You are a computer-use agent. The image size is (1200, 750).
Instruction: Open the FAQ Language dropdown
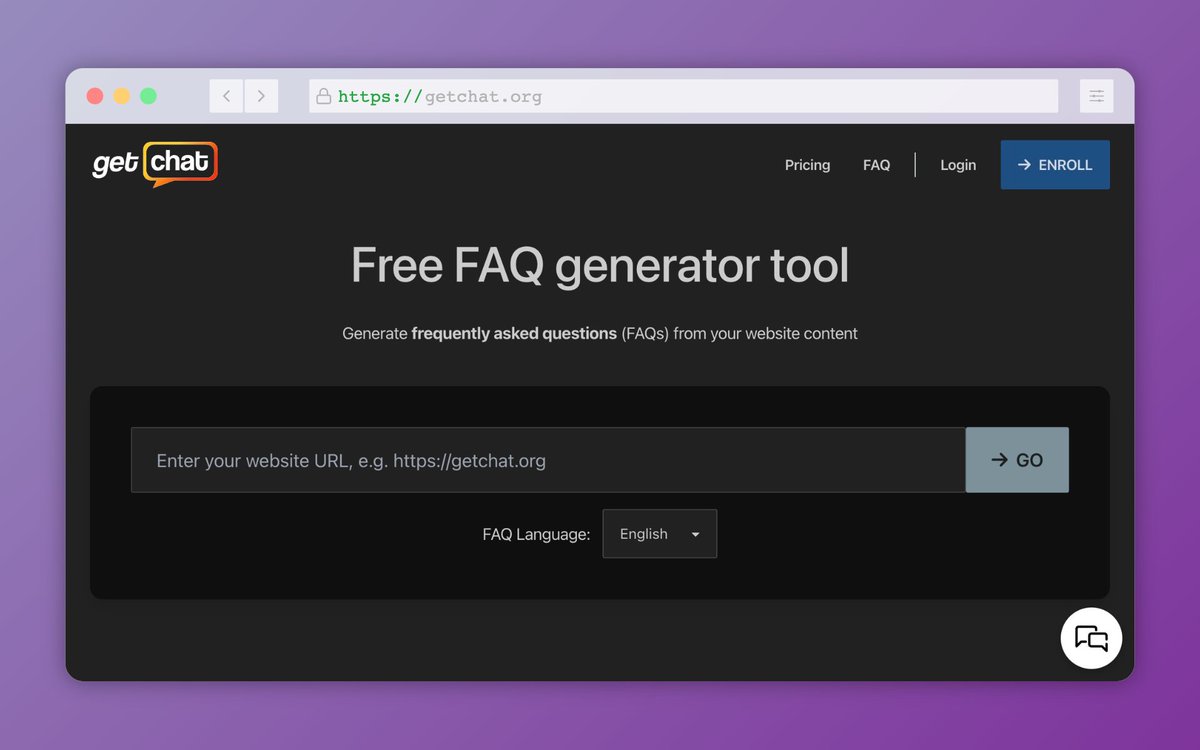pos(659,534)
